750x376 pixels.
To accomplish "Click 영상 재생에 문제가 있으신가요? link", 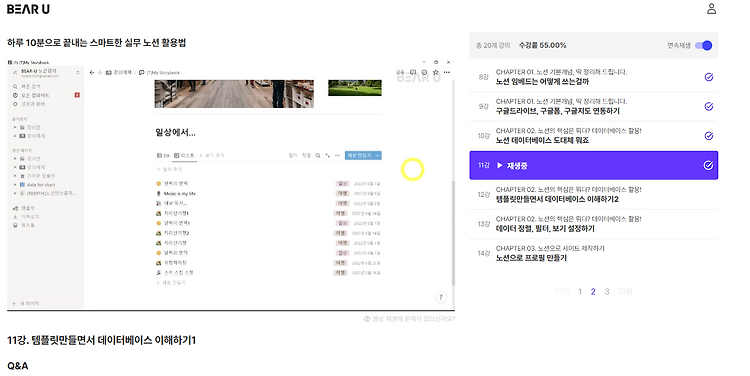I will pyautogui.click(x=414, y=319).
